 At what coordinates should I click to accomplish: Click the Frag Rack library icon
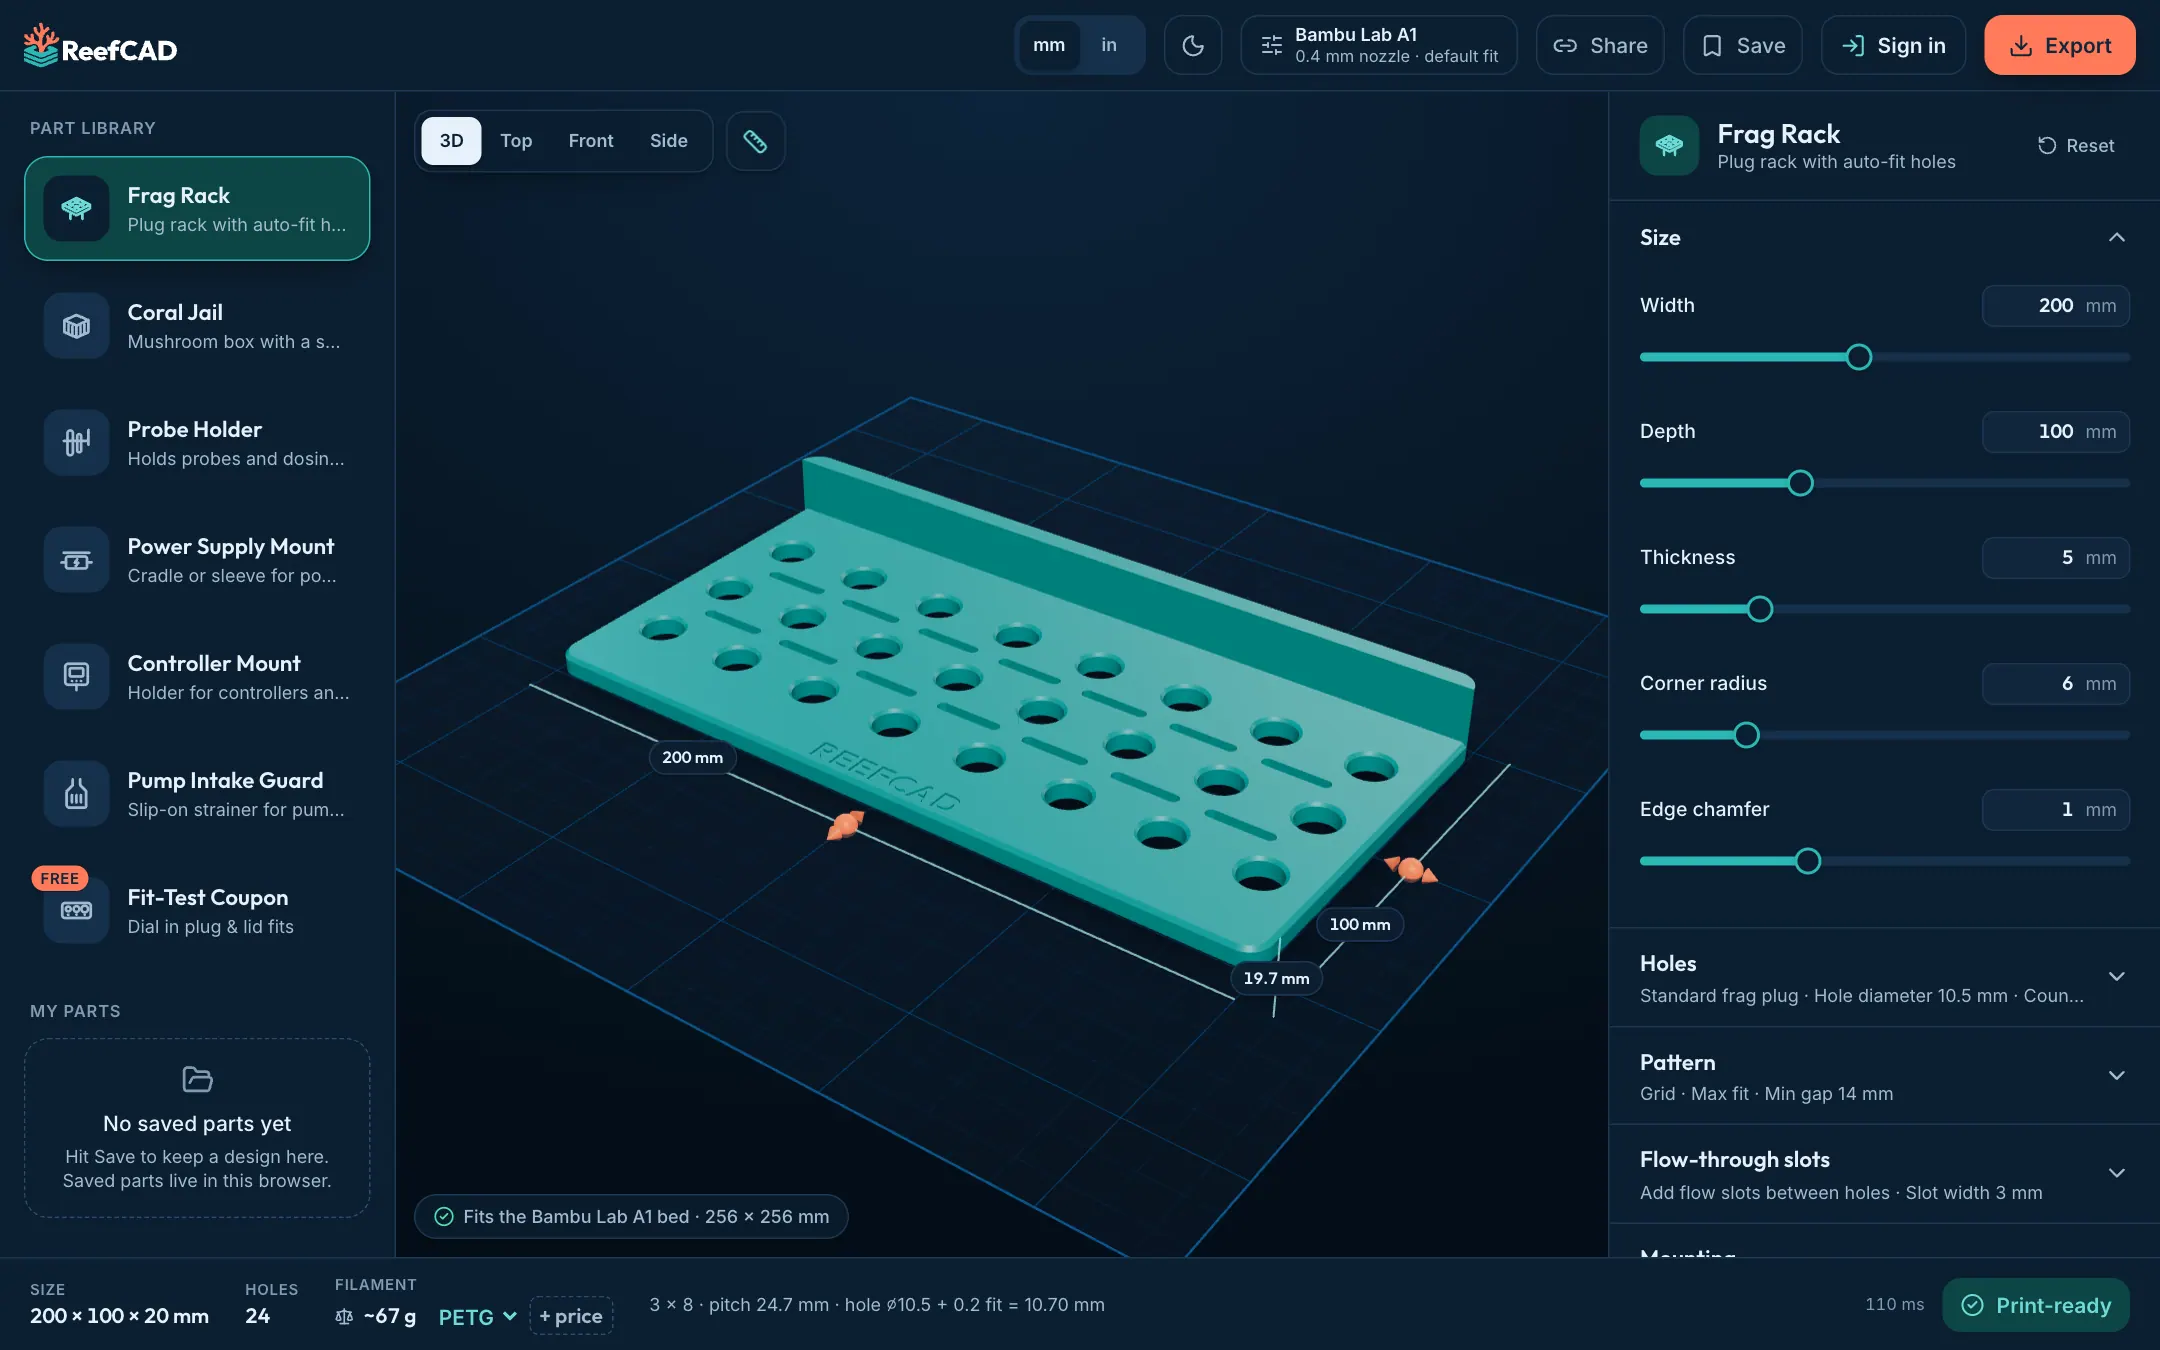[76, 208]
